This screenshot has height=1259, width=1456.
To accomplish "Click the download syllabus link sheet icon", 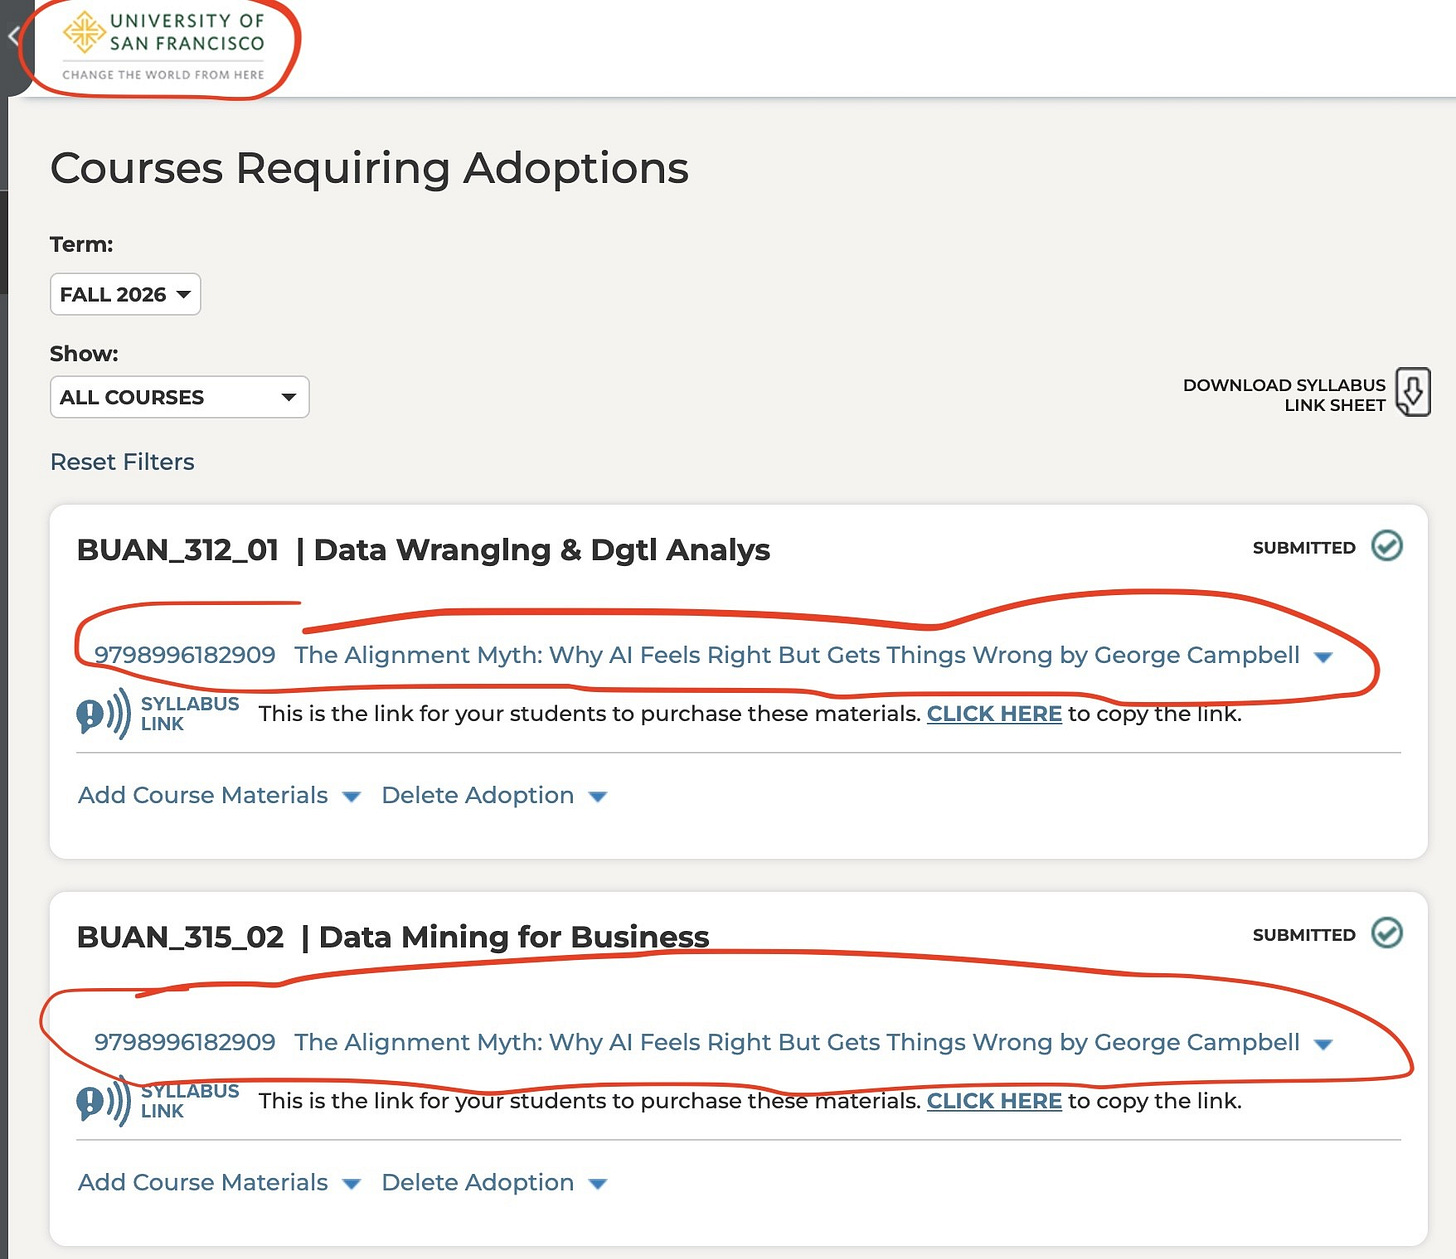I will click(1412, 392).
